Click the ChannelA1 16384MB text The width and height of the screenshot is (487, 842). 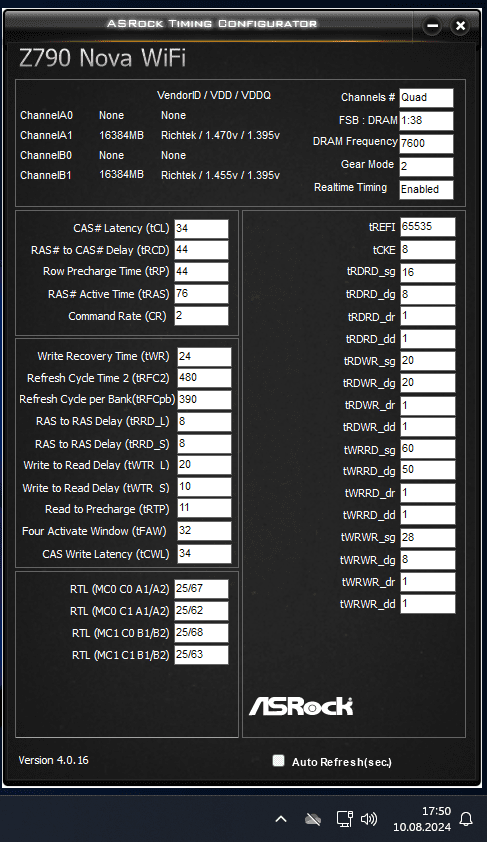(121, 135)
